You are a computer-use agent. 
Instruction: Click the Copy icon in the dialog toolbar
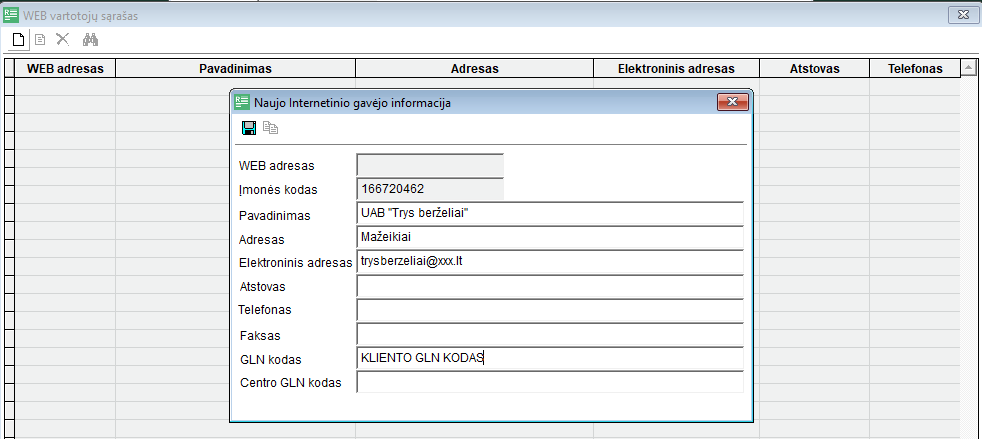pyautogui.click(x=270, y=128)
